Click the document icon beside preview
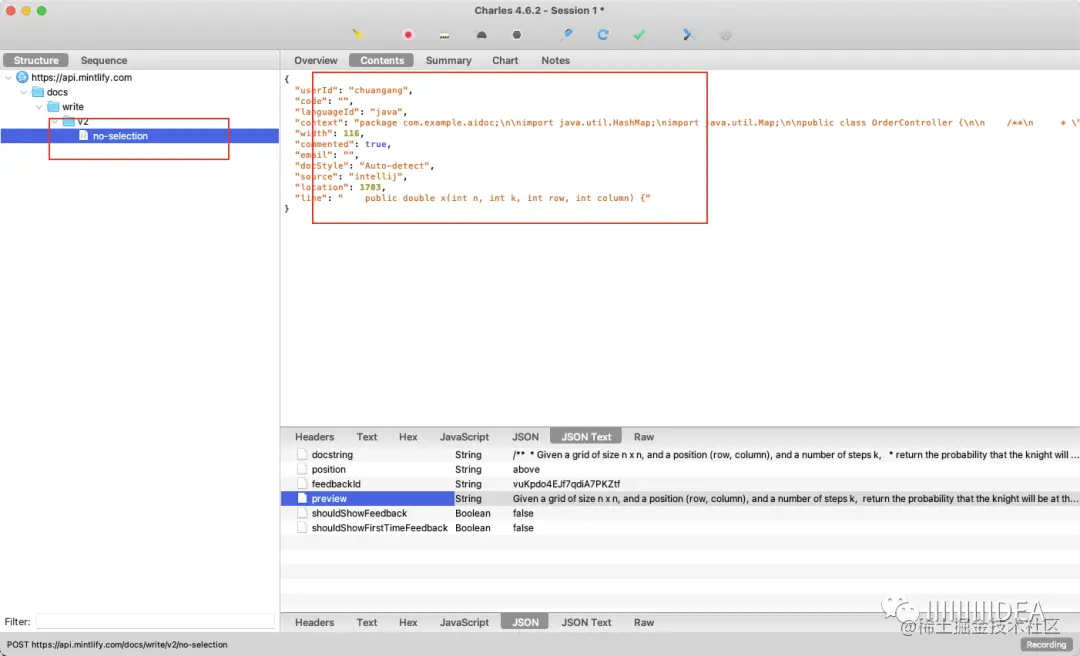1080x656 pixels. click(302, 498)
